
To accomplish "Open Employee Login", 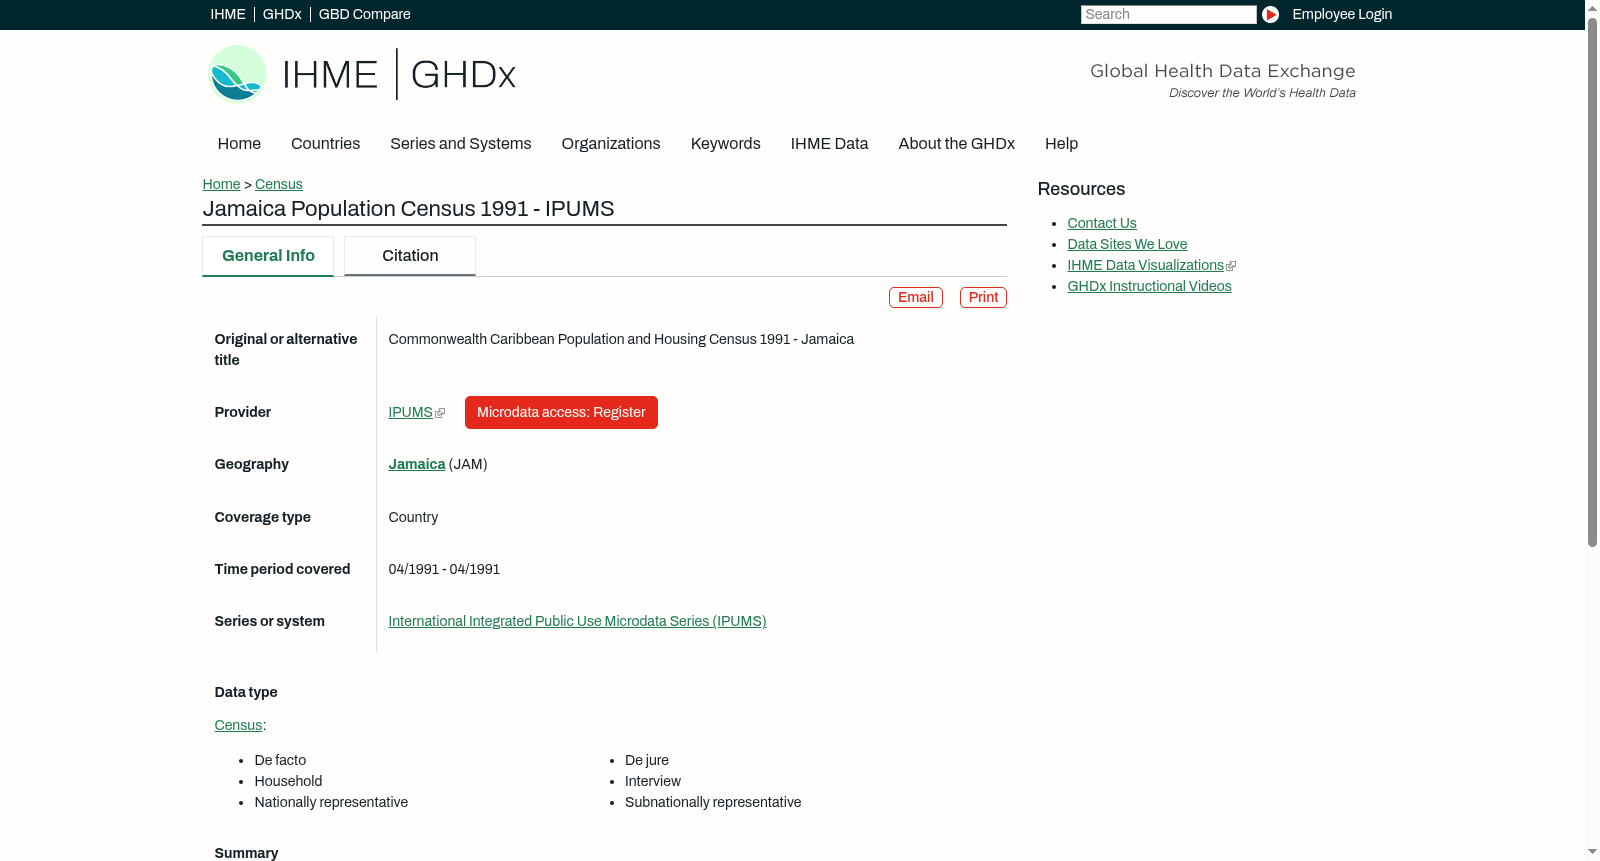I will [1342, 14].
